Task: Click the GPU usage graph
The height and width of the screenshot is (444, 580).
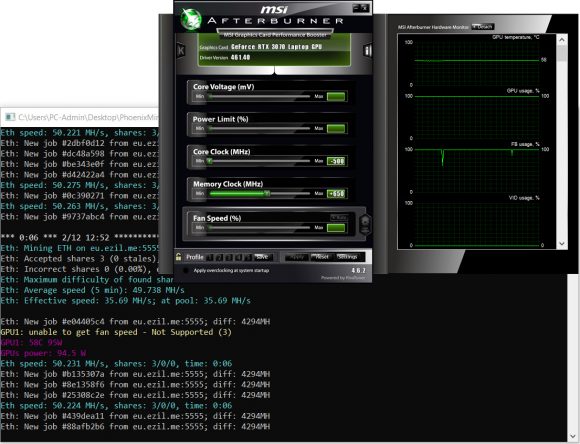Action: 476,117
